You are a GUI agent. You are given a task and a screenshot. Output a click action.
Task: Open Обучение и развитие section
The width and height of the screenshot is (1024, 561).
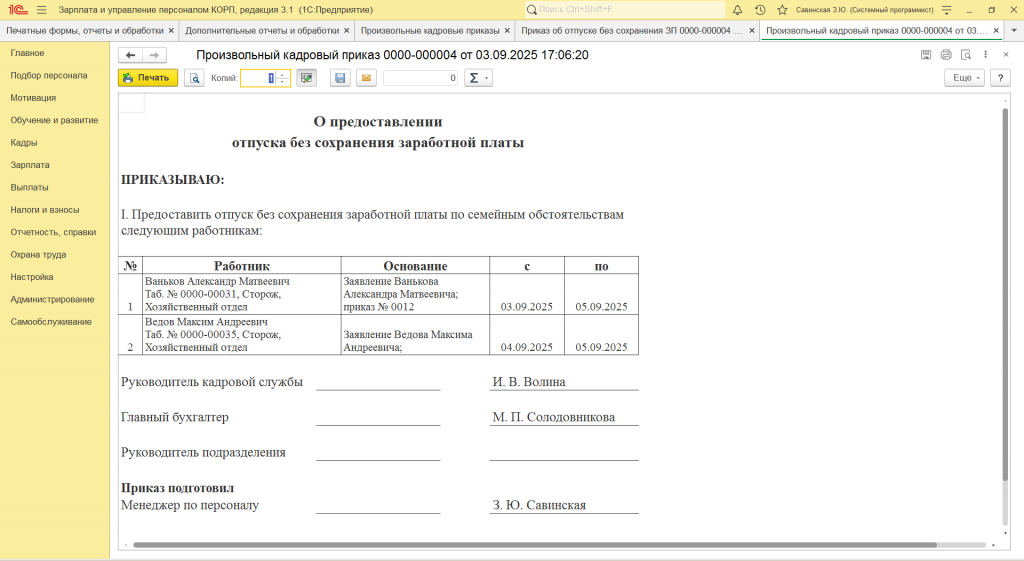coord(54,120)
